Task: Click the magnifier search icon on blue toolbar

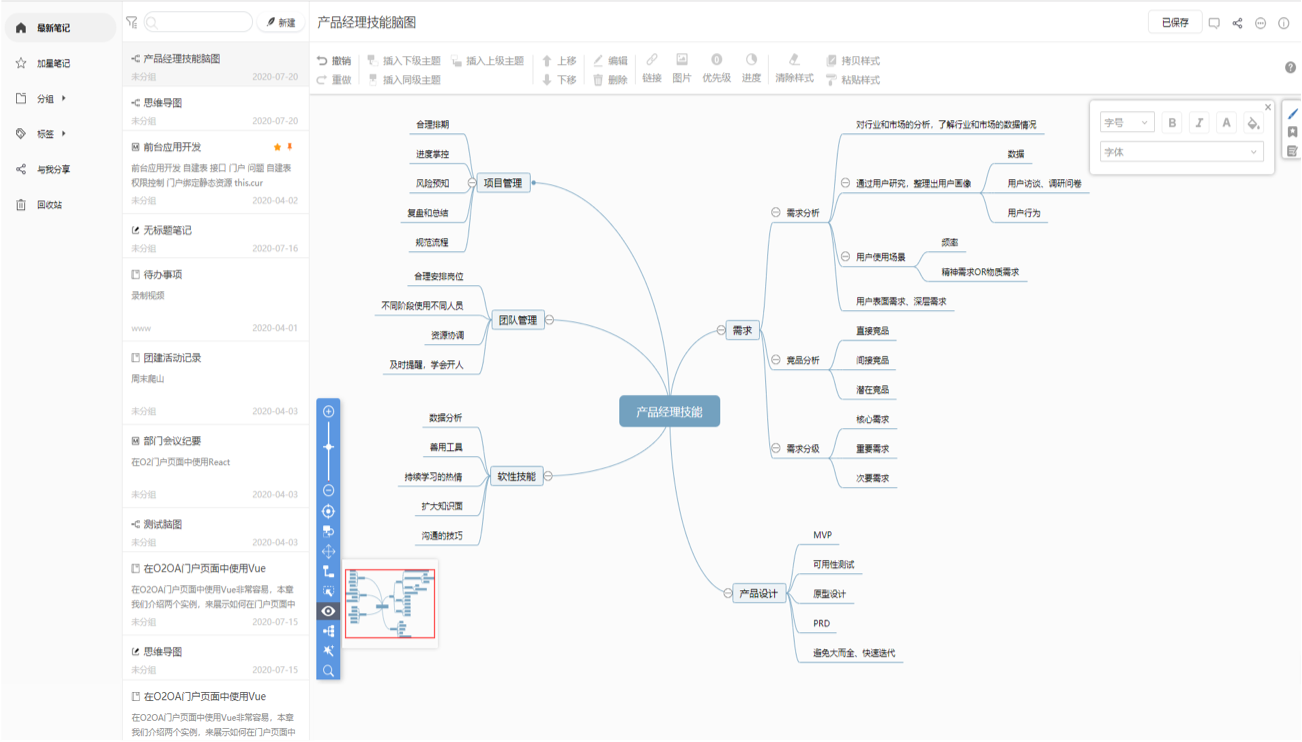Action: [x=328, y=670]
